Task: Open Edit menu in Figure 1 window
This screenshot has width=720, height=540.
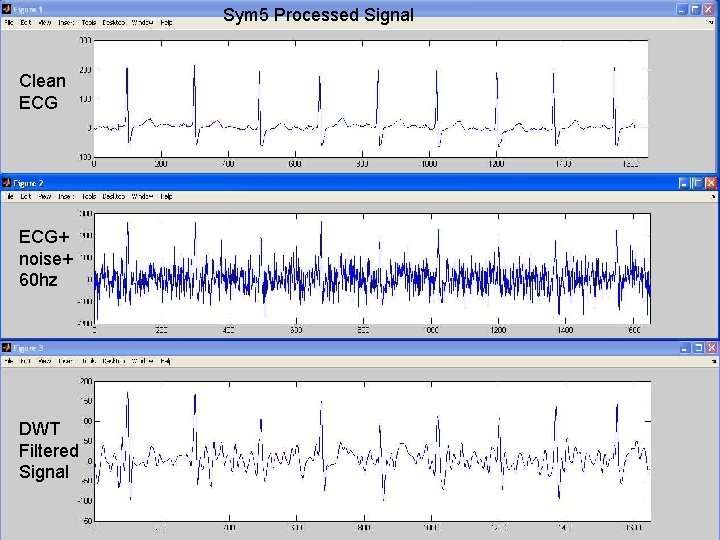Action: [26, 22]
